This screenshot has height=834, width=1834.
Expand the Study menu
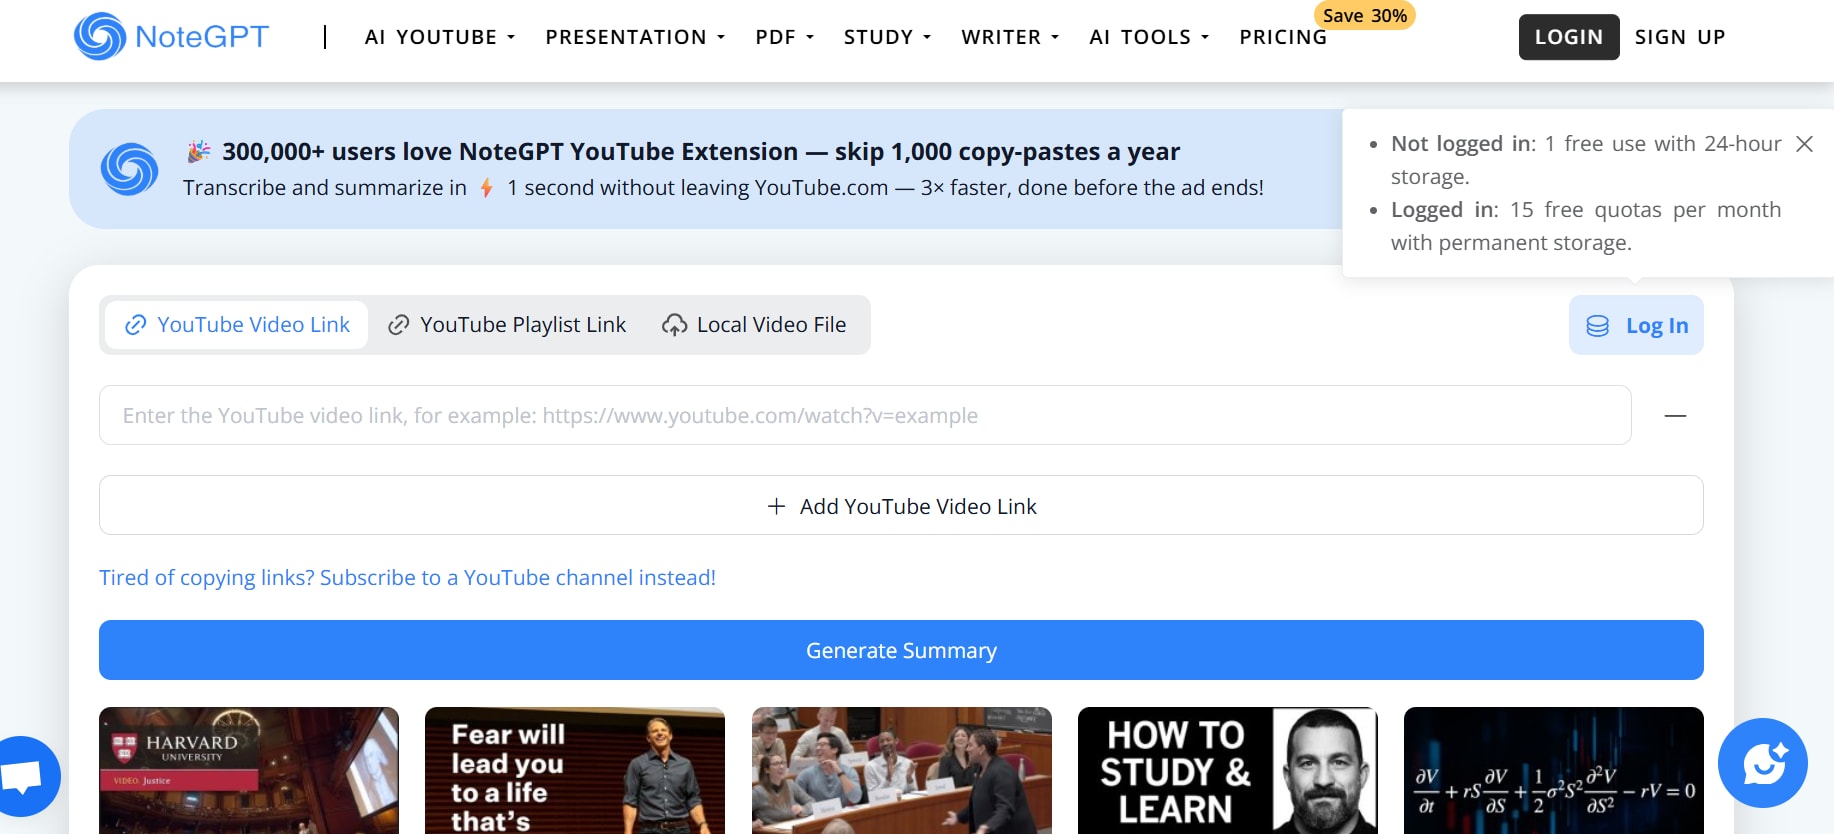tap(887, 37)
